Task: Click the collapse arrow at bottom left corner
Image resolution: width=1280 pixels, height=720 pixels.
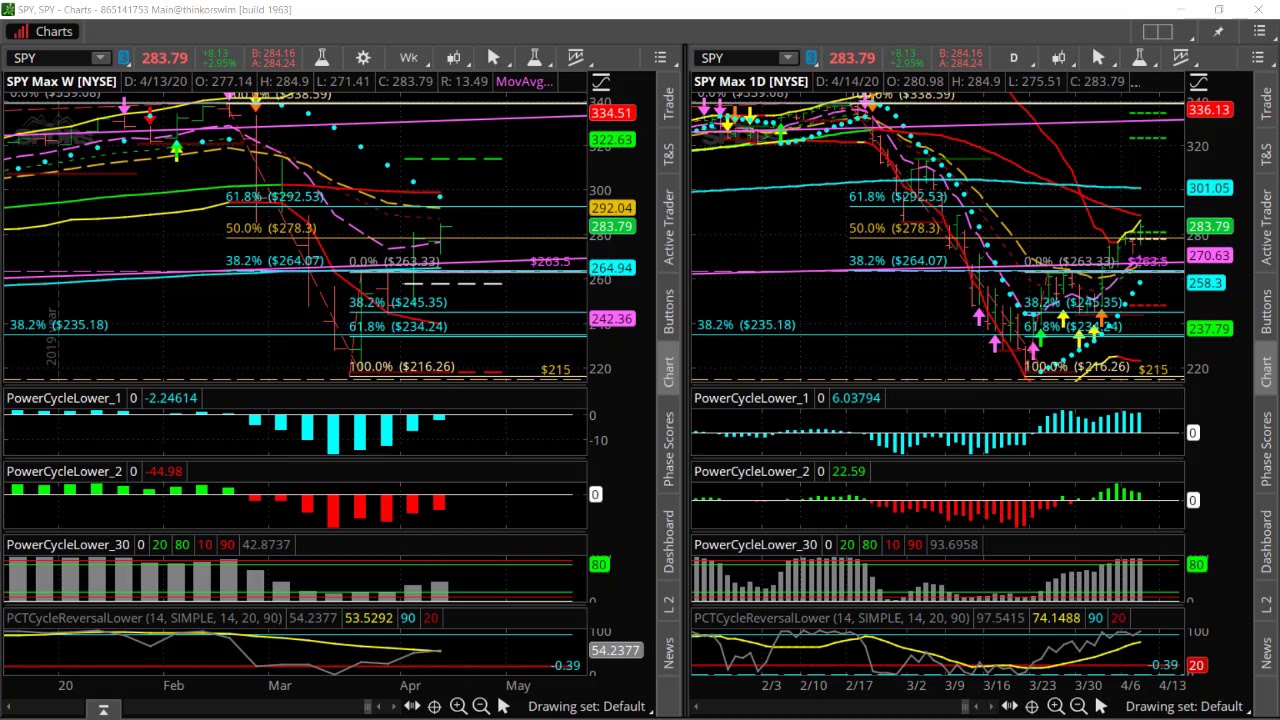Action: (x=103, y=709)
